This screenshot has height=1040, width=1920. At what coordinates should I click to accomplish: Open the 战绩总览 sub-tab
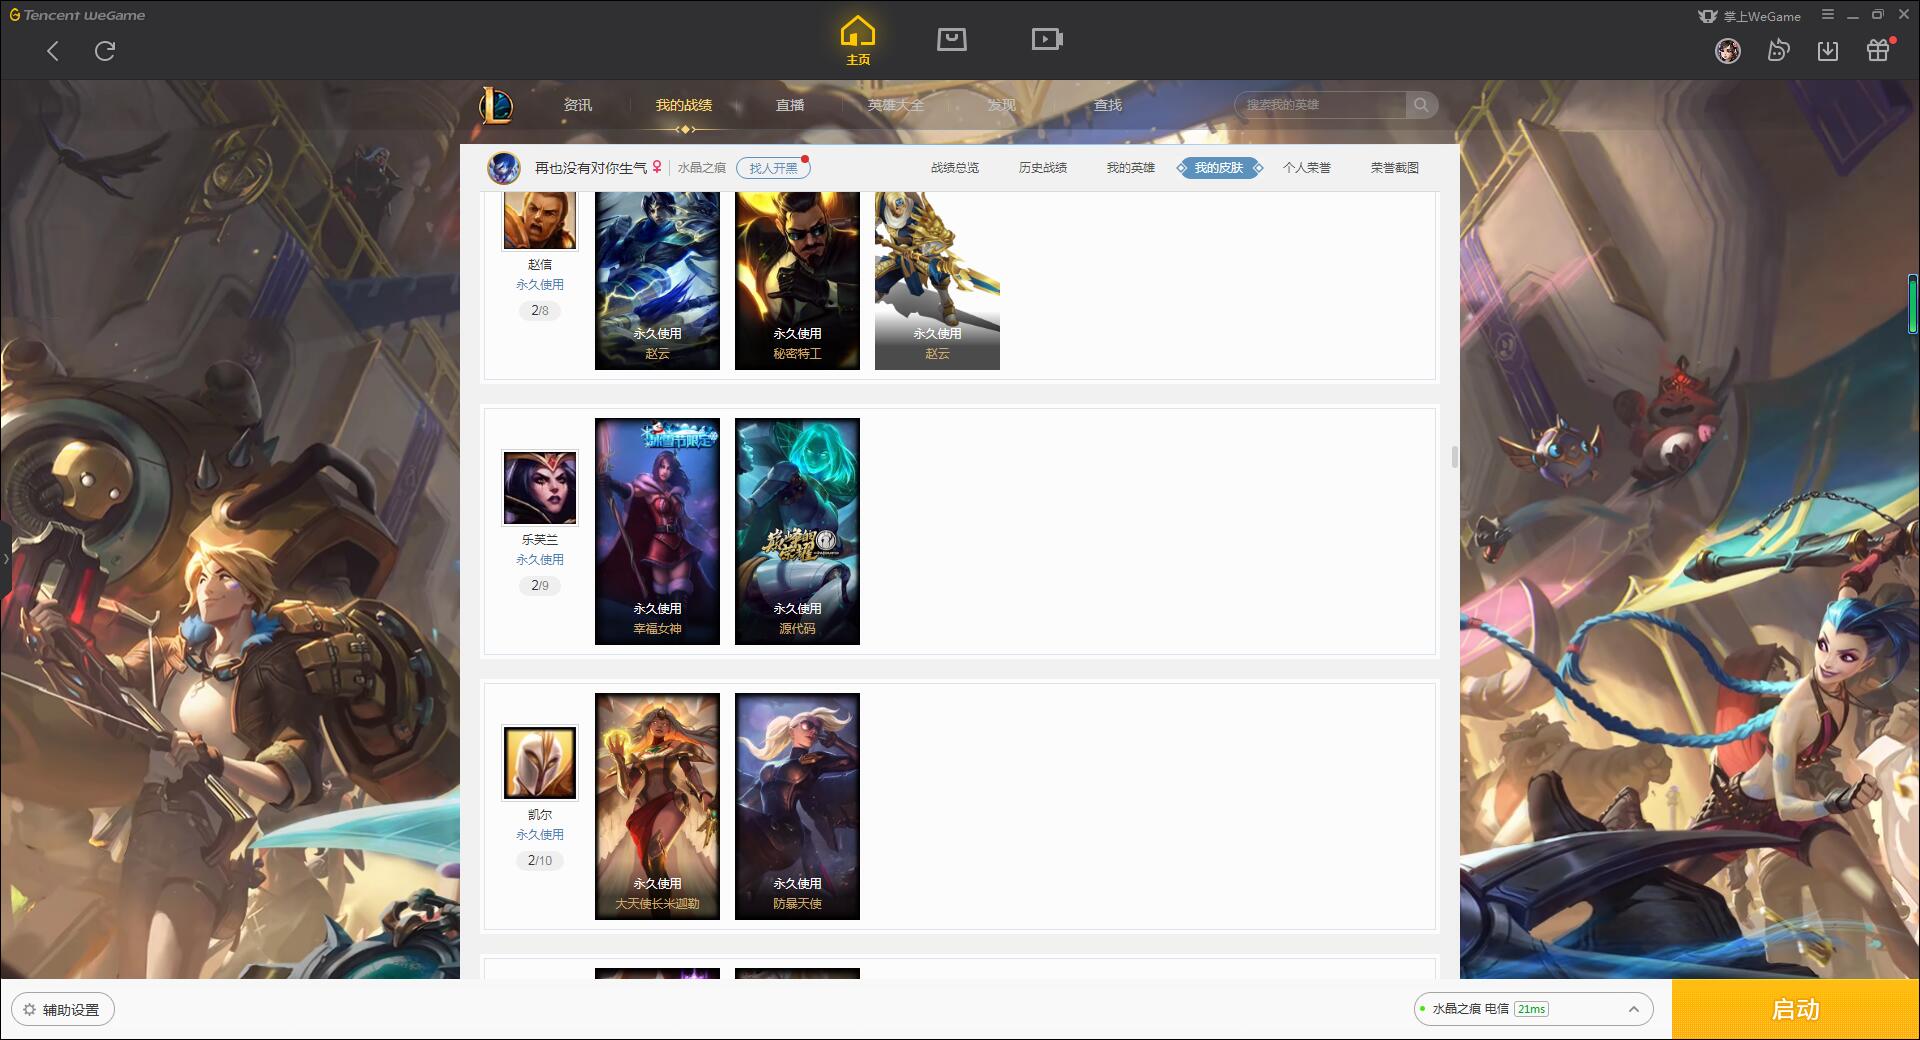pyautogui.click(x=955, y=168)
